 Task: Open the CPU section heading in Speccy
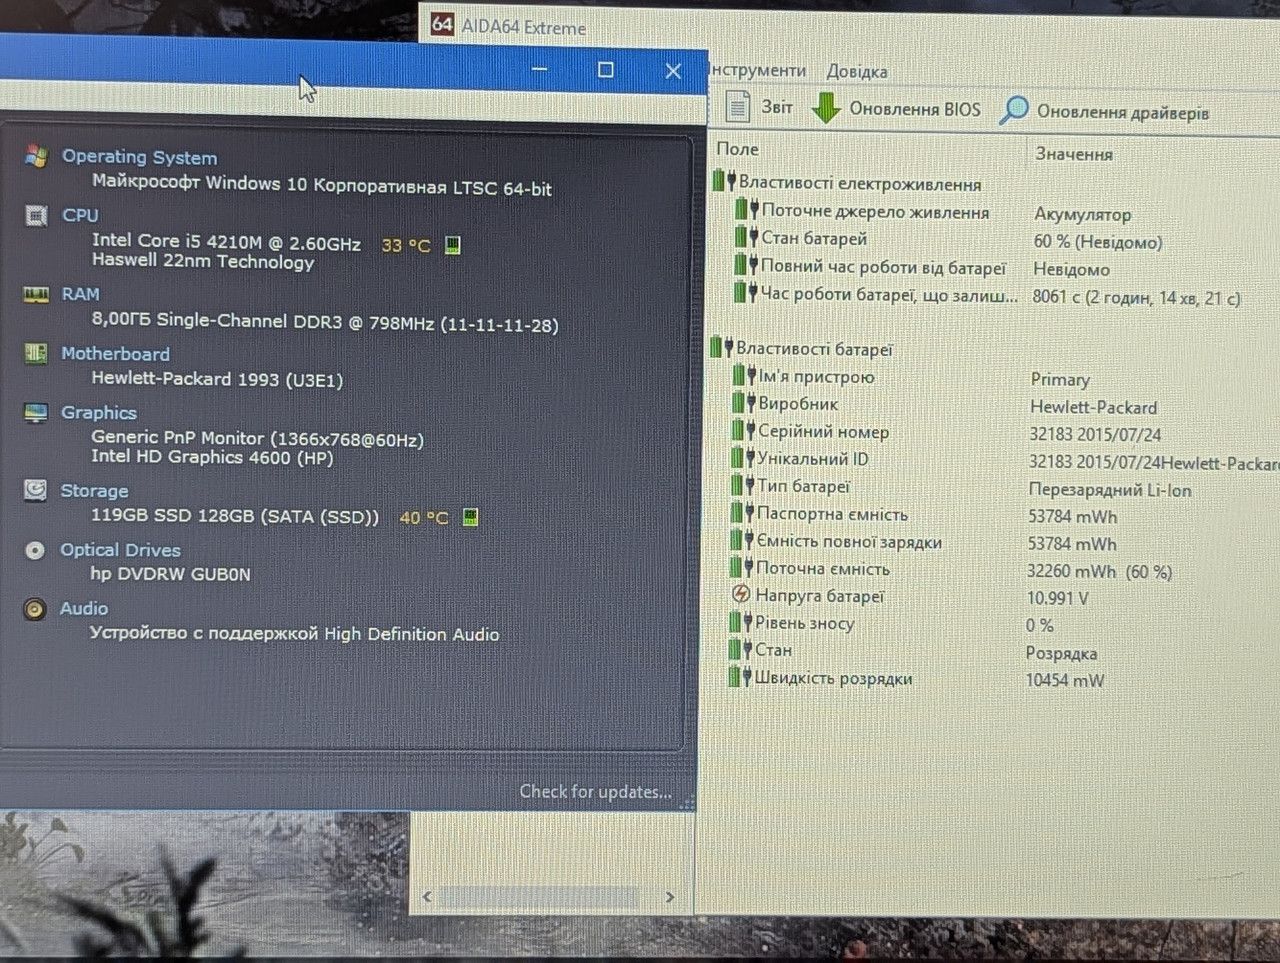click(80, 215)
